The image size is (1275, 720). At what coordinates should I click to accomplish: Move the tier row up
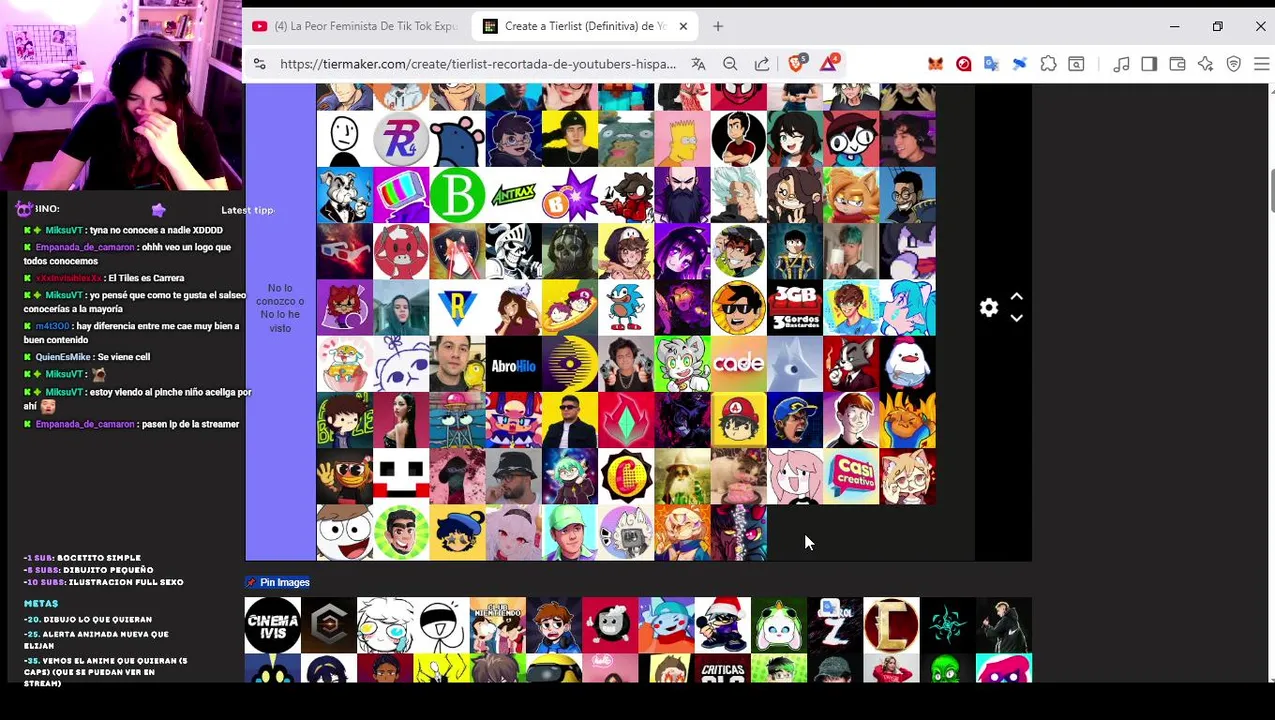[x=1016, y=297]
